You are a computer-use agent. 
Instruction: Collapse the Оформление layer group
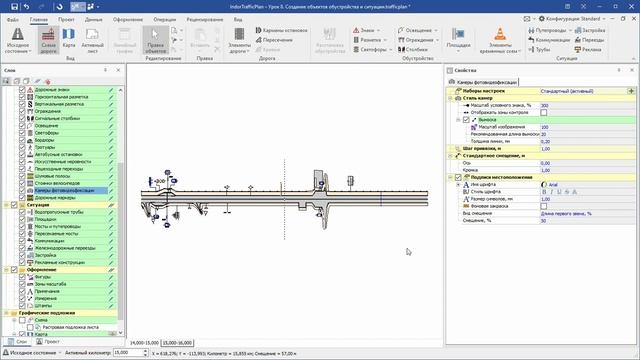click(x=6, y=270)
